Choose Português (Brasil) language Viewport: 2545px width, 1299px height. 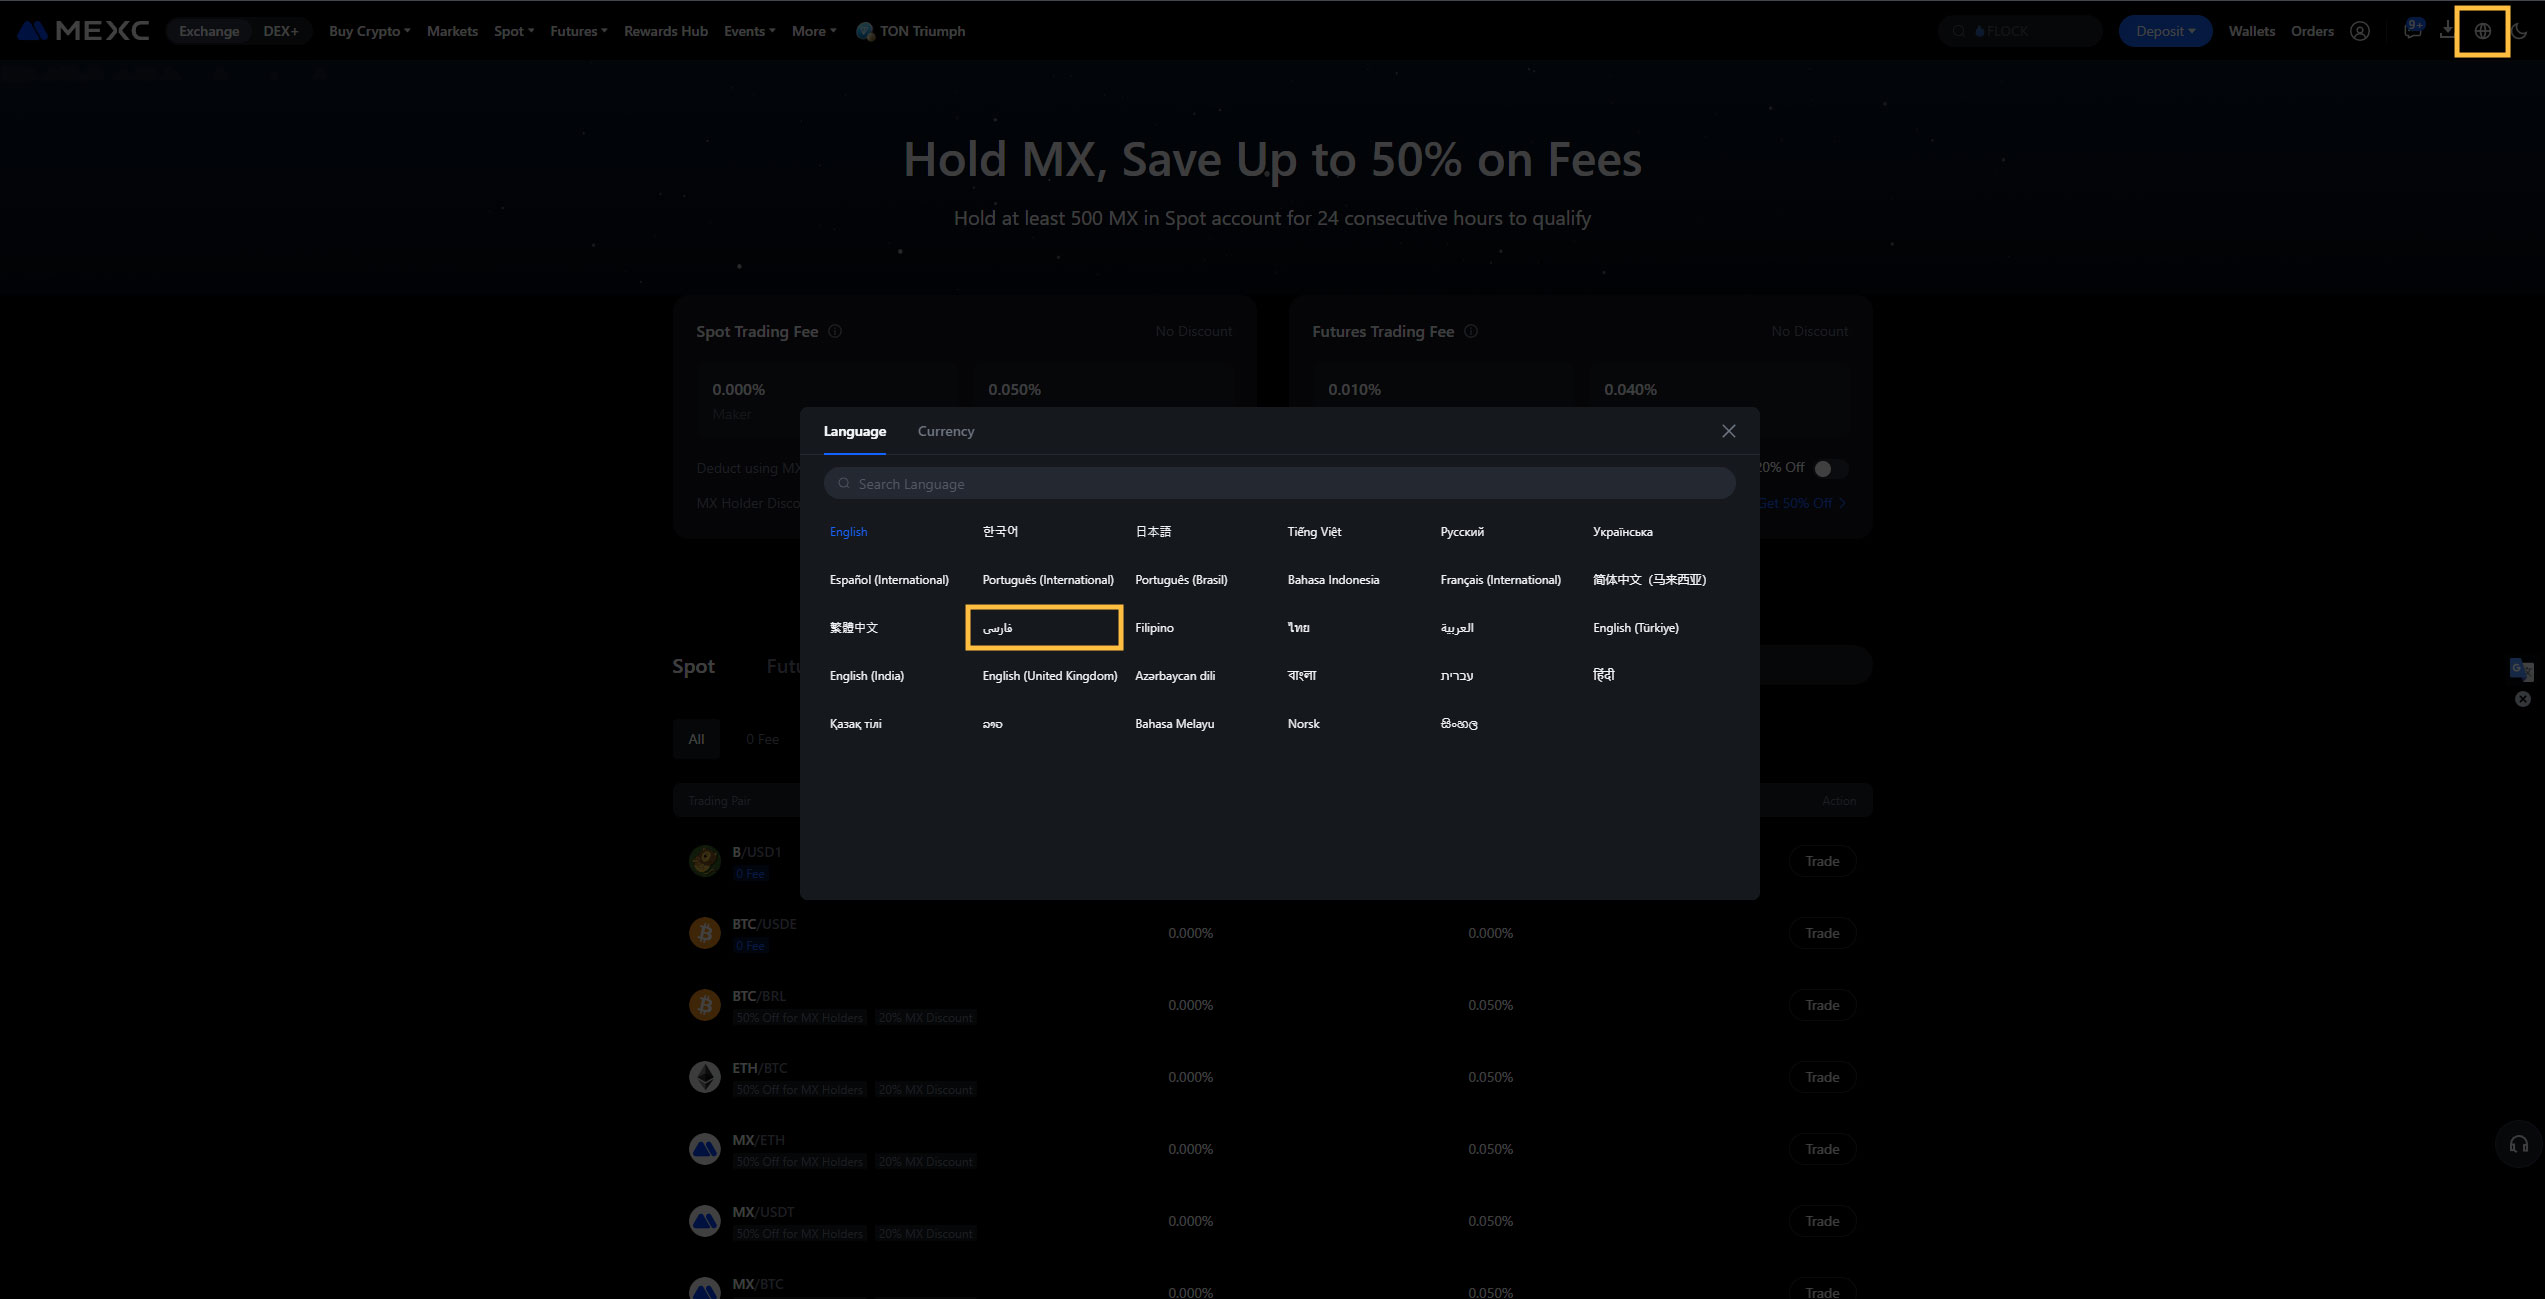coord(1181,580)
